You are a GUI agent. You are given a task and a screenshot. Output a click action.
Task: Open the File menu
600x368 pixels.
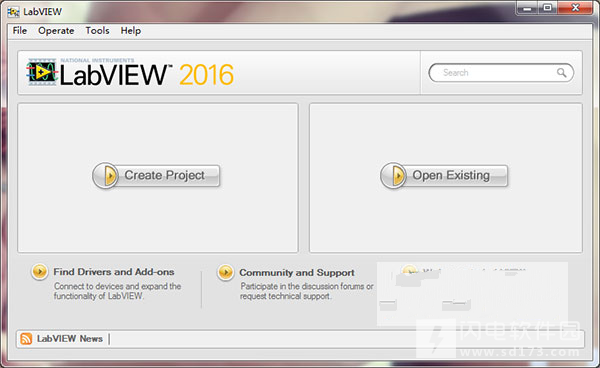point(20,31)
